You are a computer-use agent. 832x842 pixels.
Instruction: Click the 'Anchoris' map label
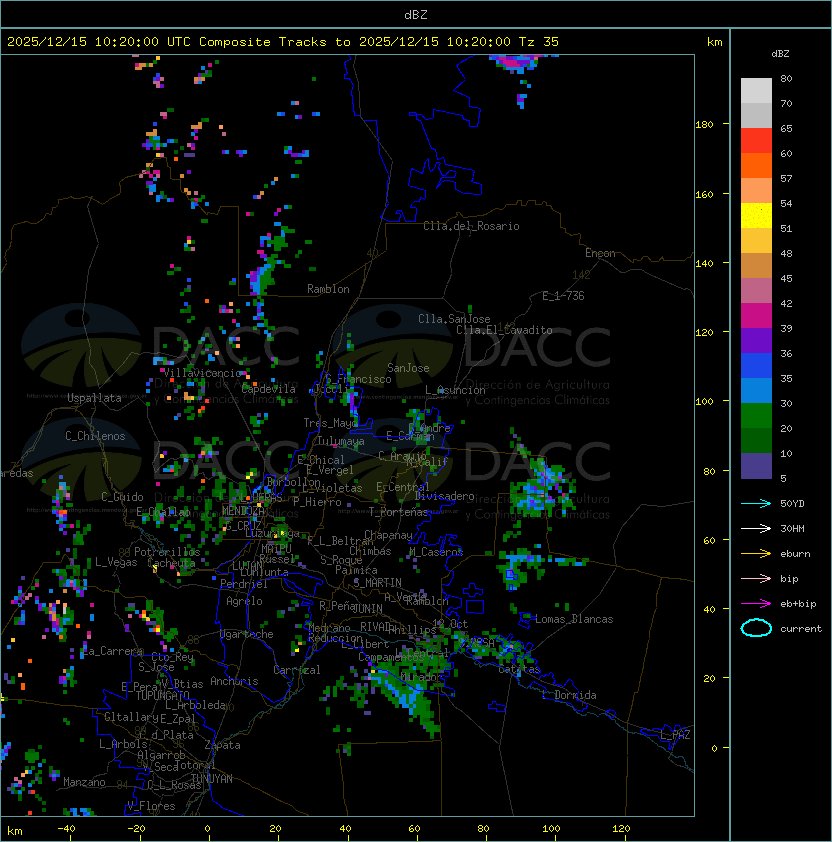[x=234, y=681]
